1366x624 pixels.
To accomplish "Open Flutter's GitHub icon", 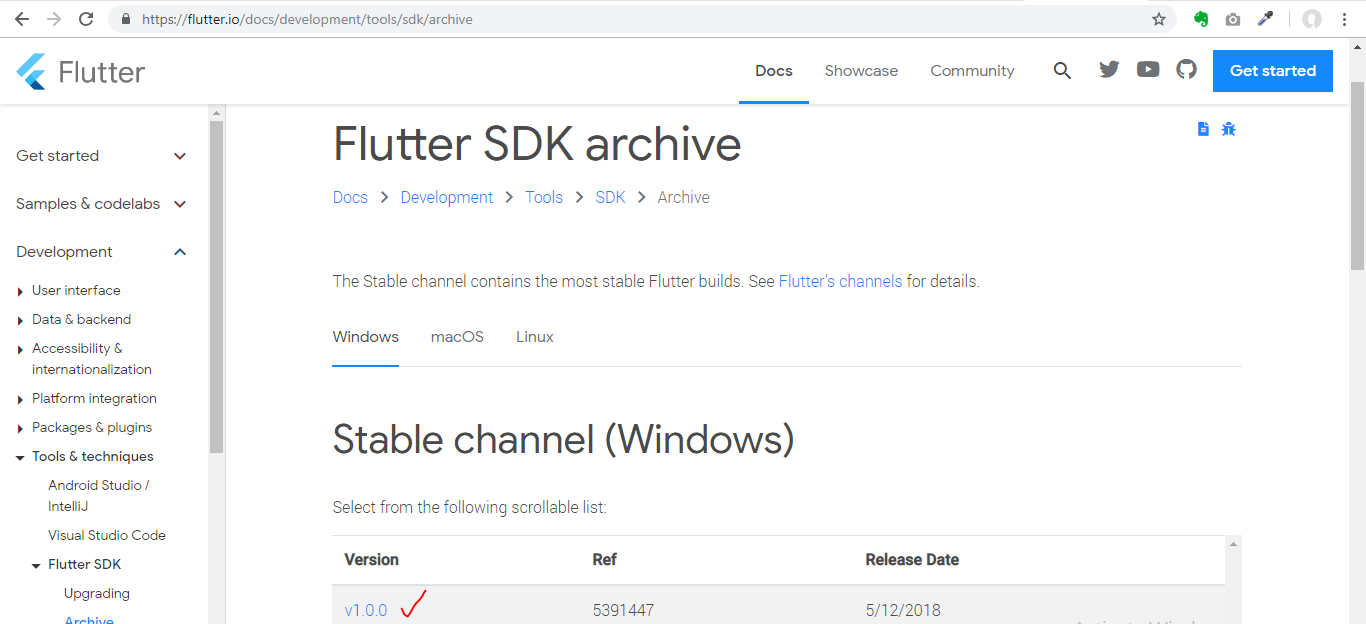I will 1186,69.
